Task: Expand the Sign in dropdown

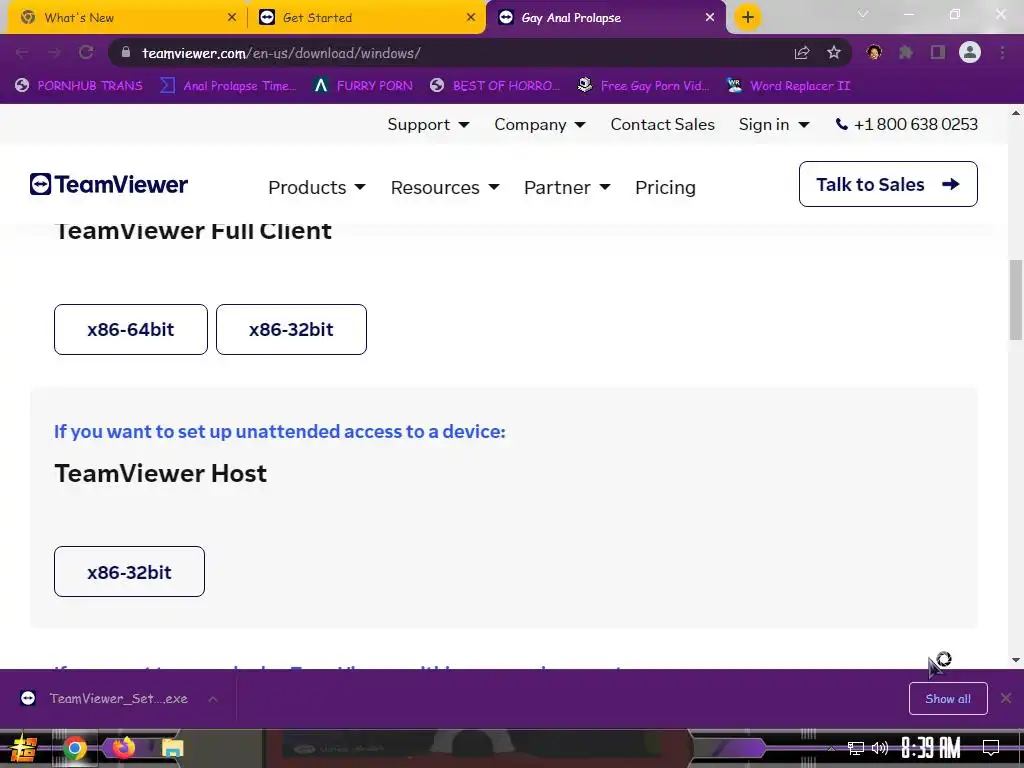Action: coord(774,124)
